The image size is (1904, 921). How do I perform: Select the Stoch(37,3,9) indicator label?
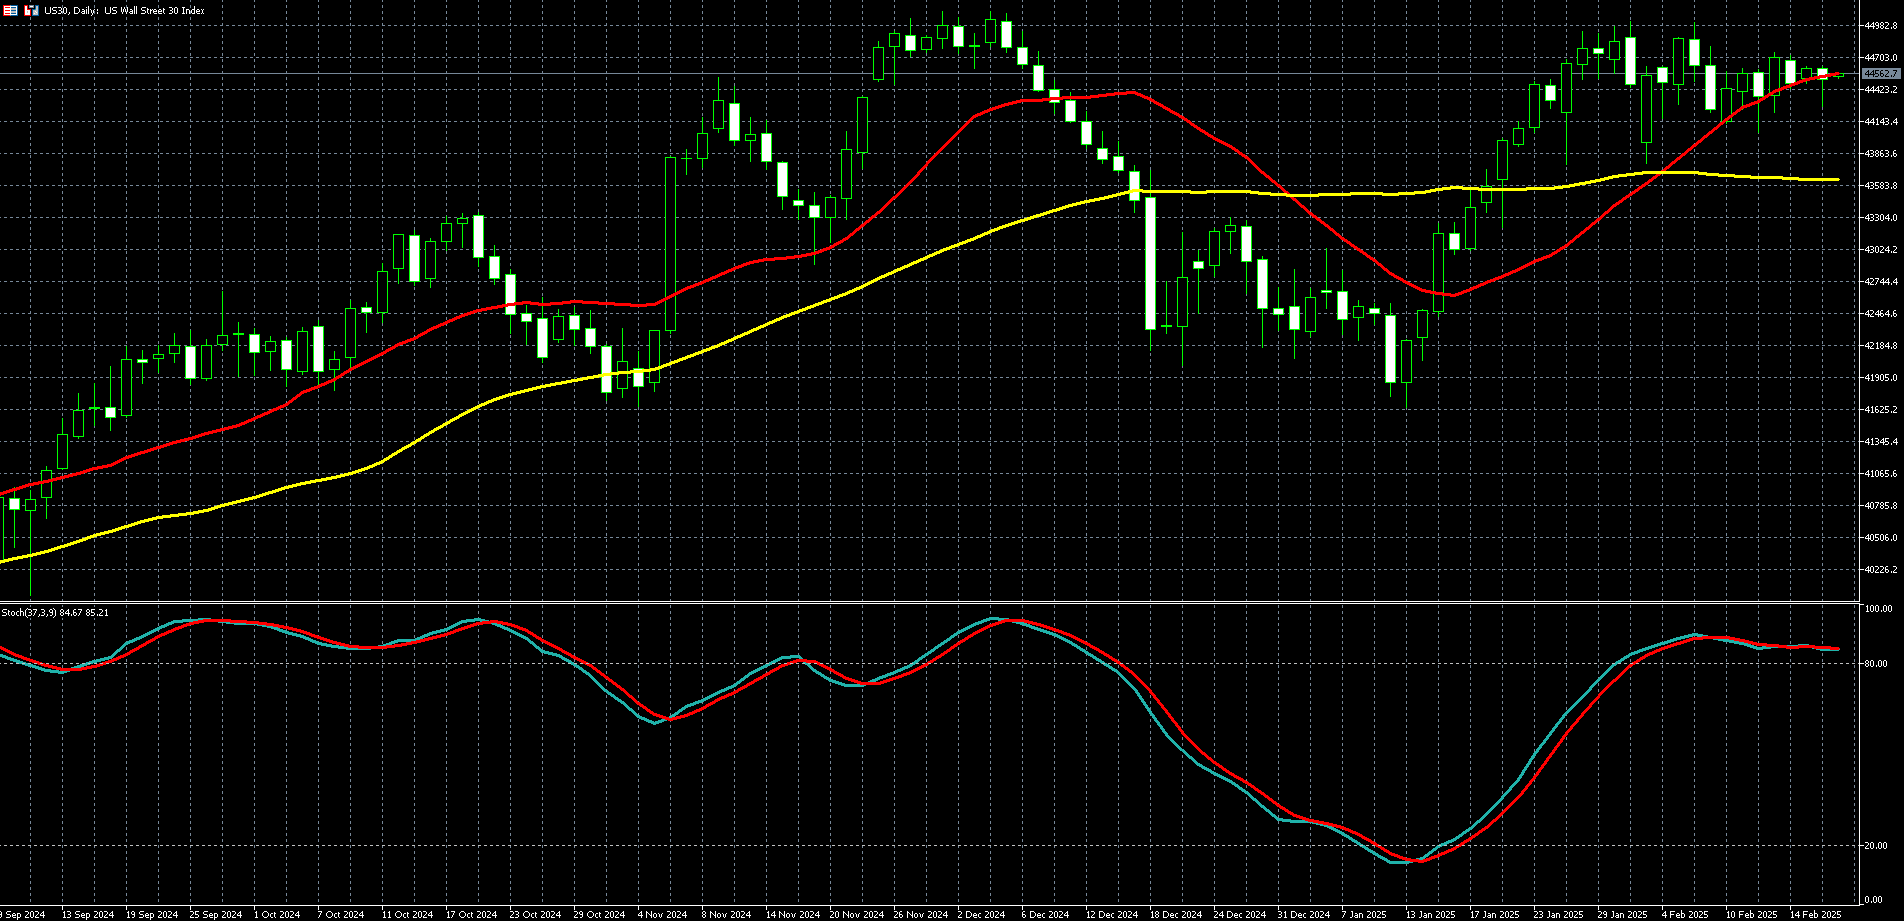(55, 612)
